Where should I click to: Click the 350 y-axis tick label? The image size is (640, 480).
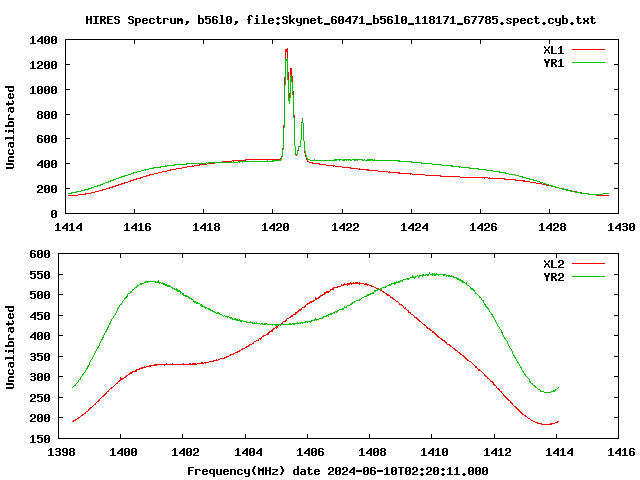click(40, 357)
